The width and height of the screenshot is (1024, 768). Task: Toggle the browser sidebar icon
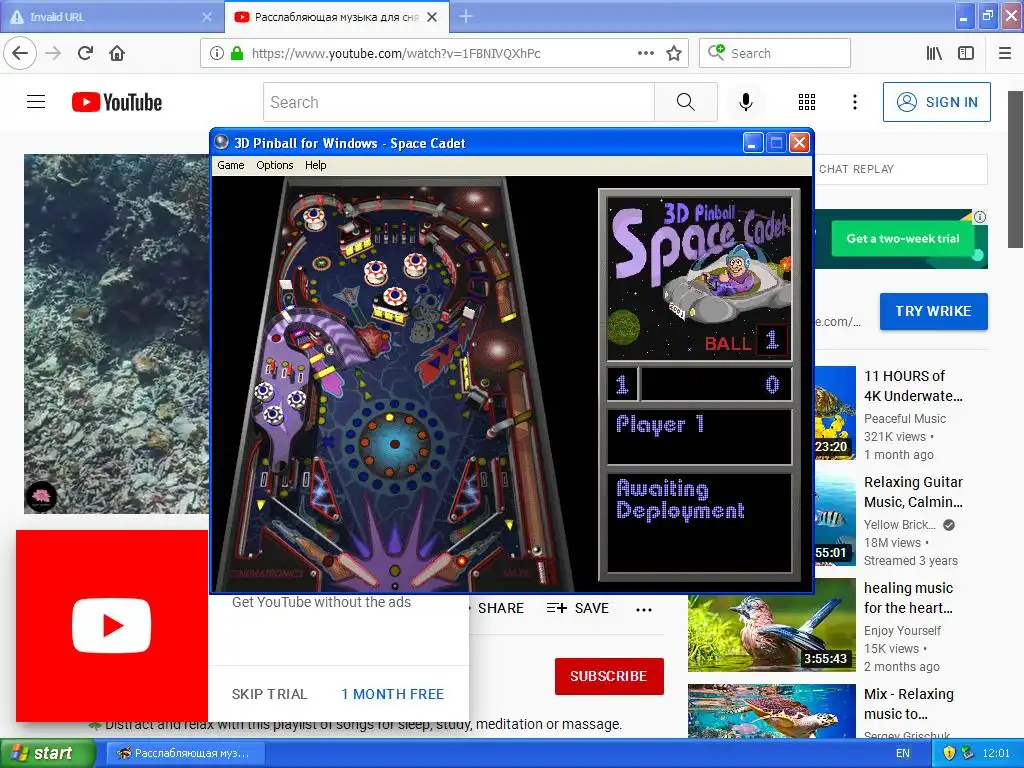pos(966,54)
